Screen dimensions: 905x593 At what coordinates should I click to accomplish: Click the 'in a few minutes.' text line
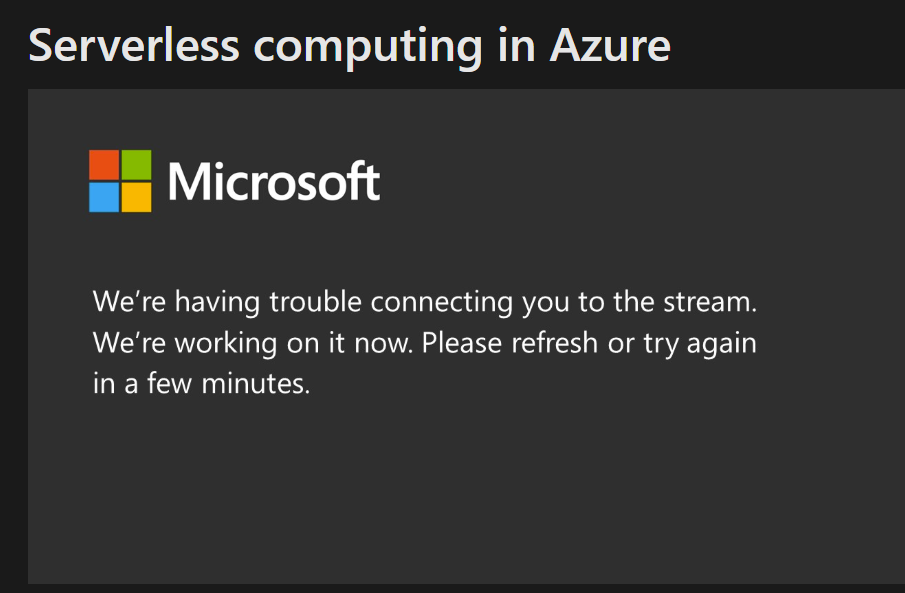click(x=201, y=384)
